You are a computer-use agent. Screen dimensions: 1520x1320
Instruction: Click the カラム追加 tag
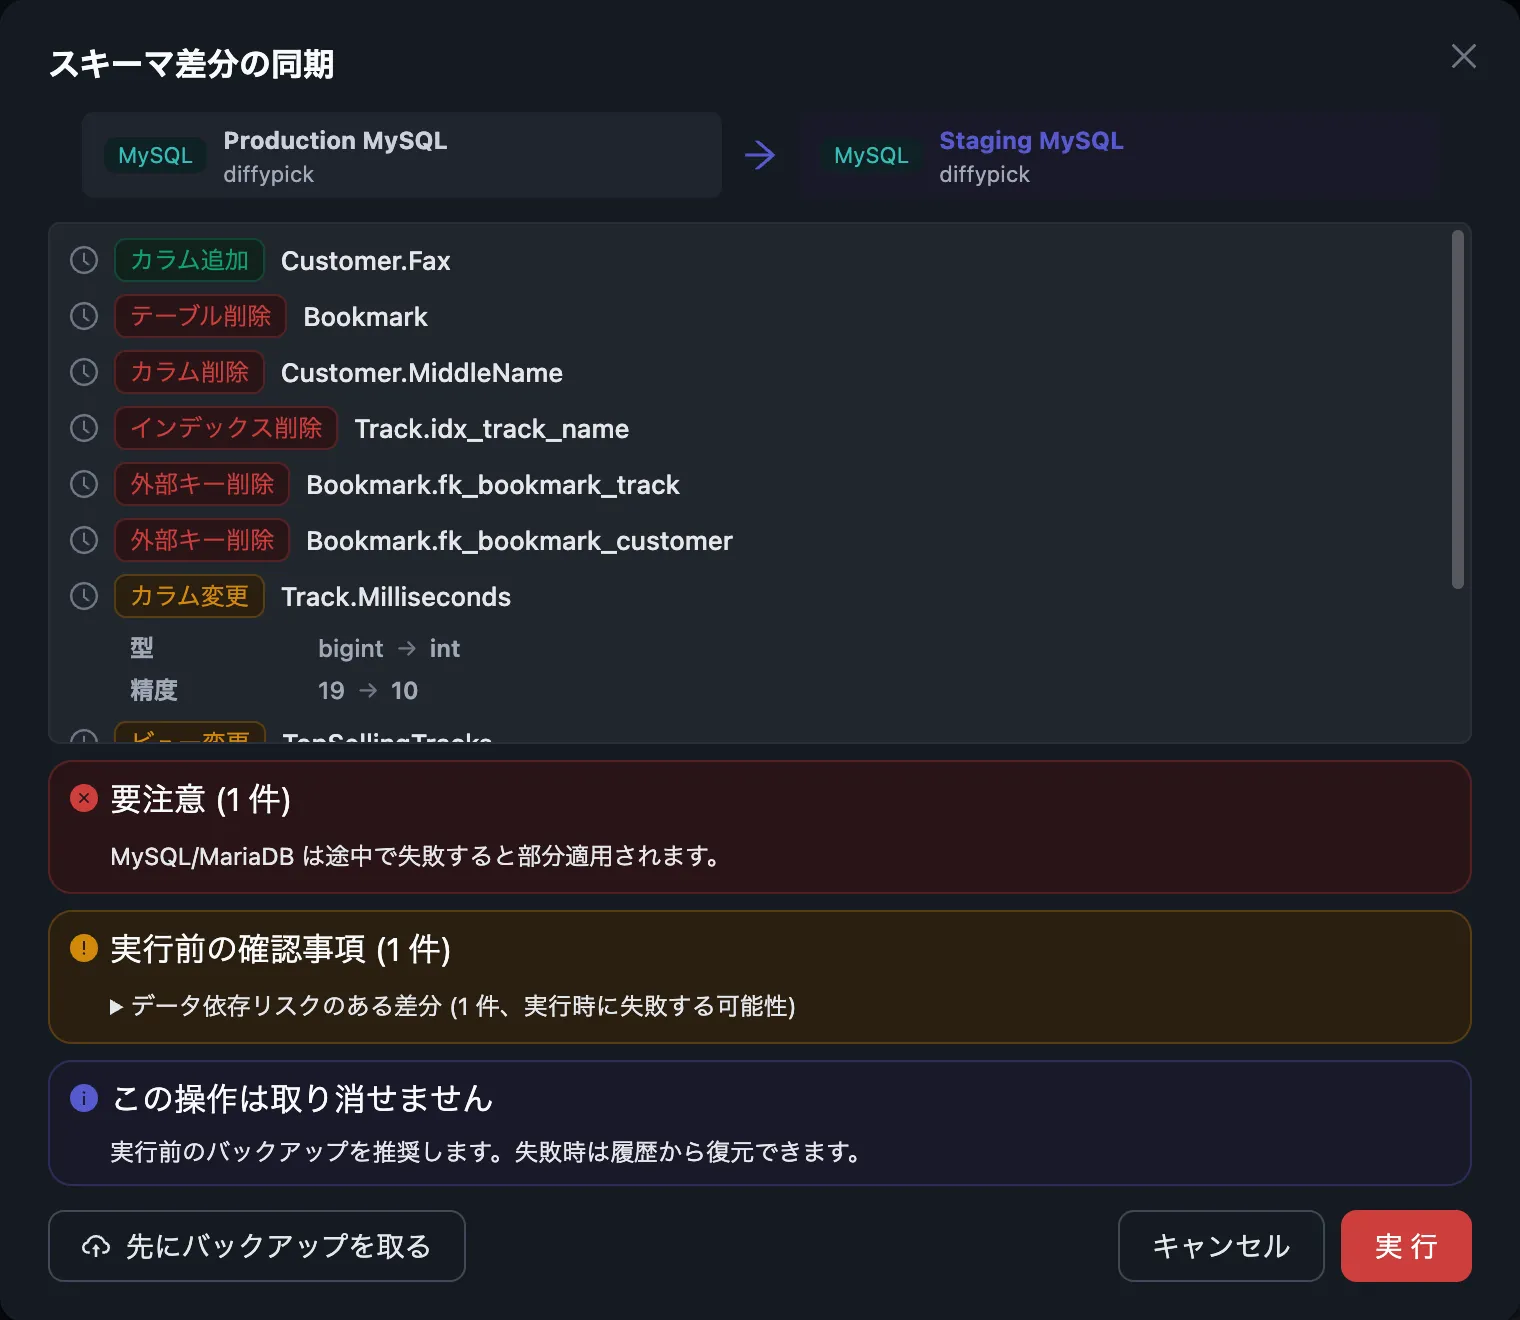click(189, 260)
